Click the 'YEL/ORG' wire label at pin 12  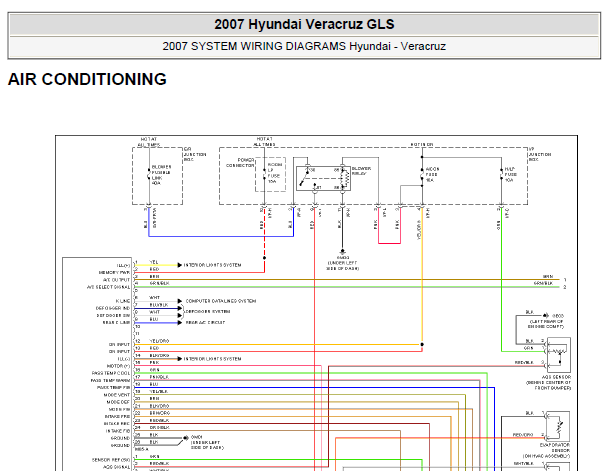pyautogui.click(x=159, y=341)
